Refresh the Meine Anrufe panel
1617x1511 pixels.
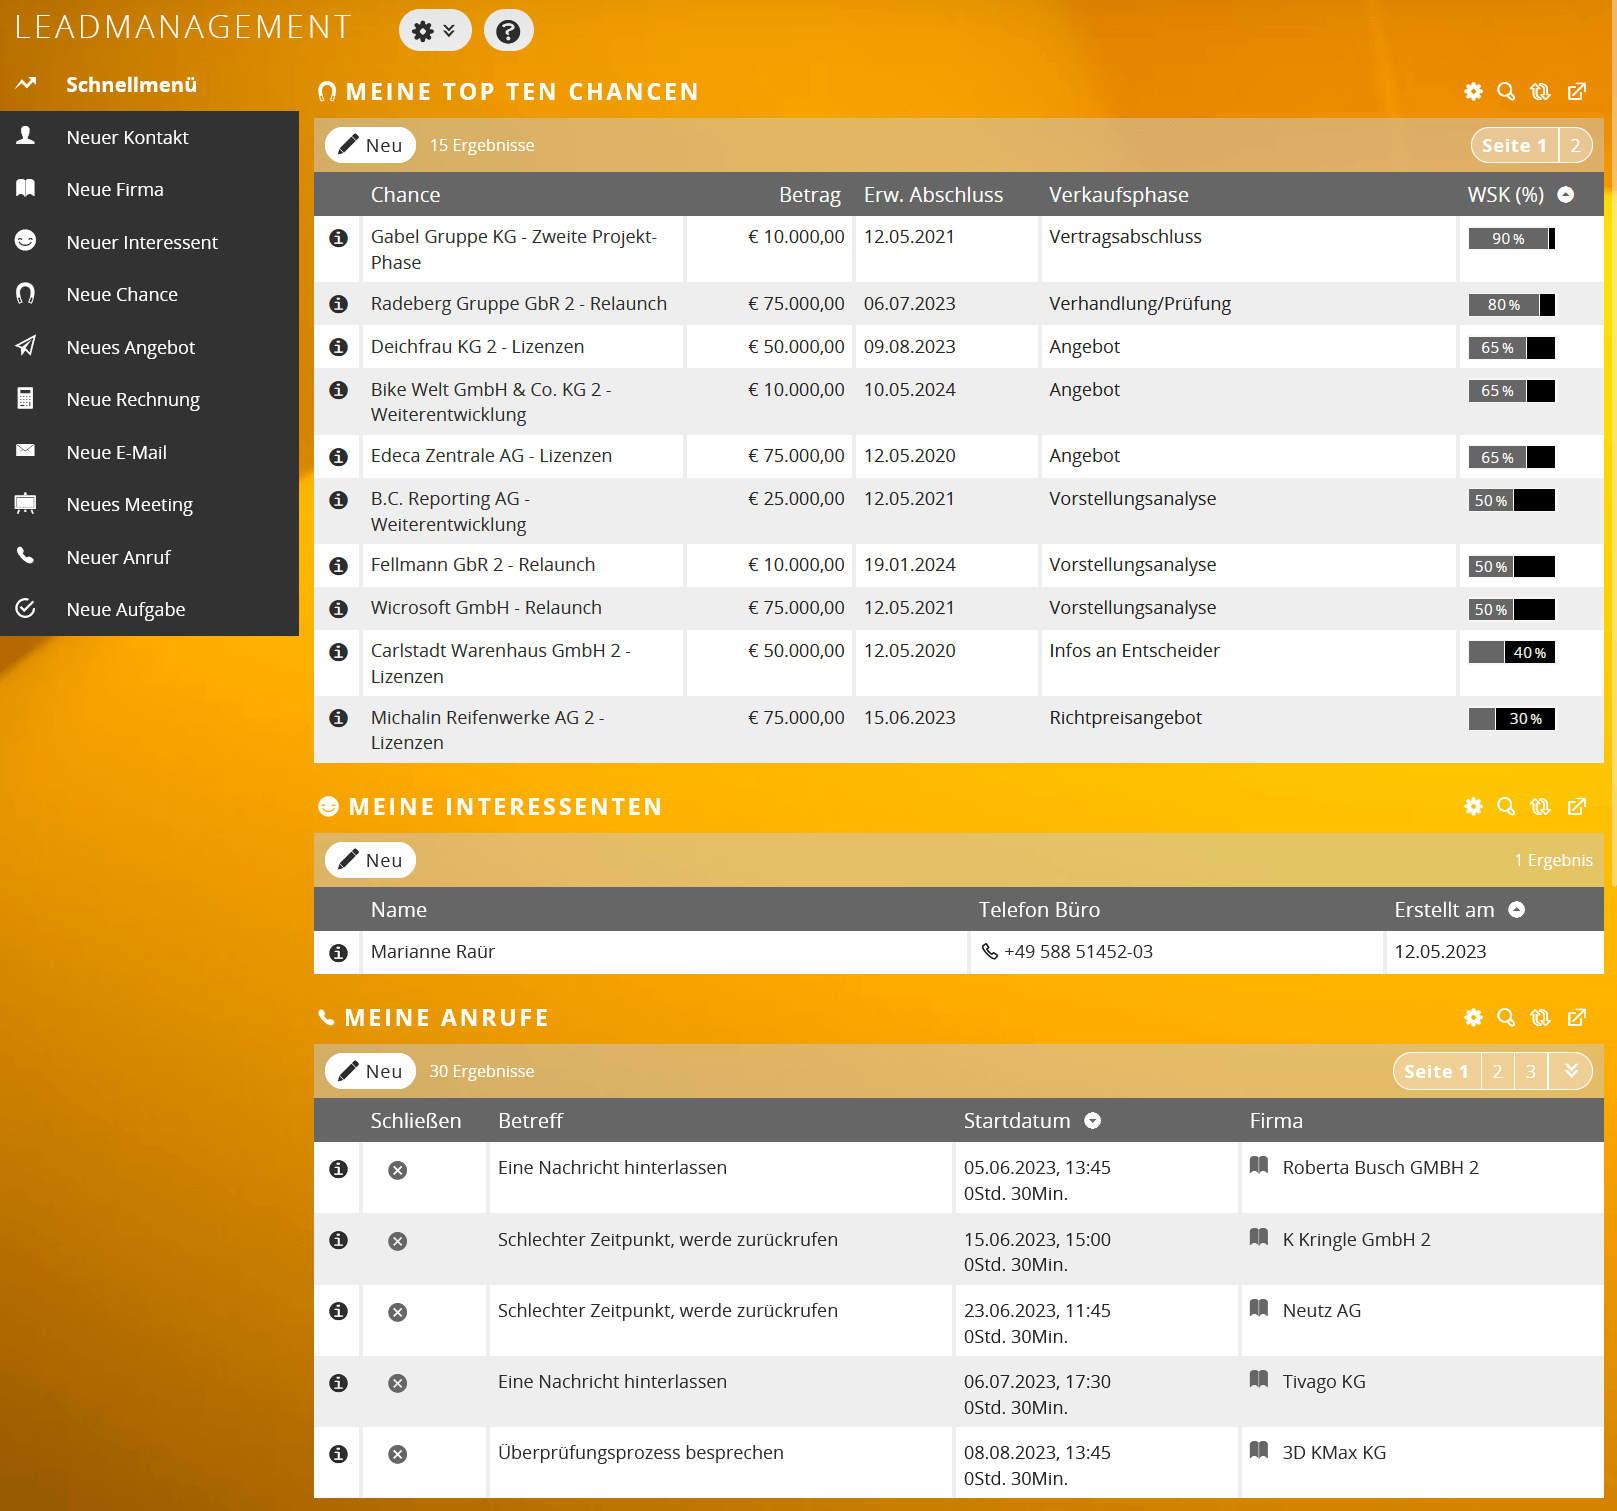coord(1541,1018)
